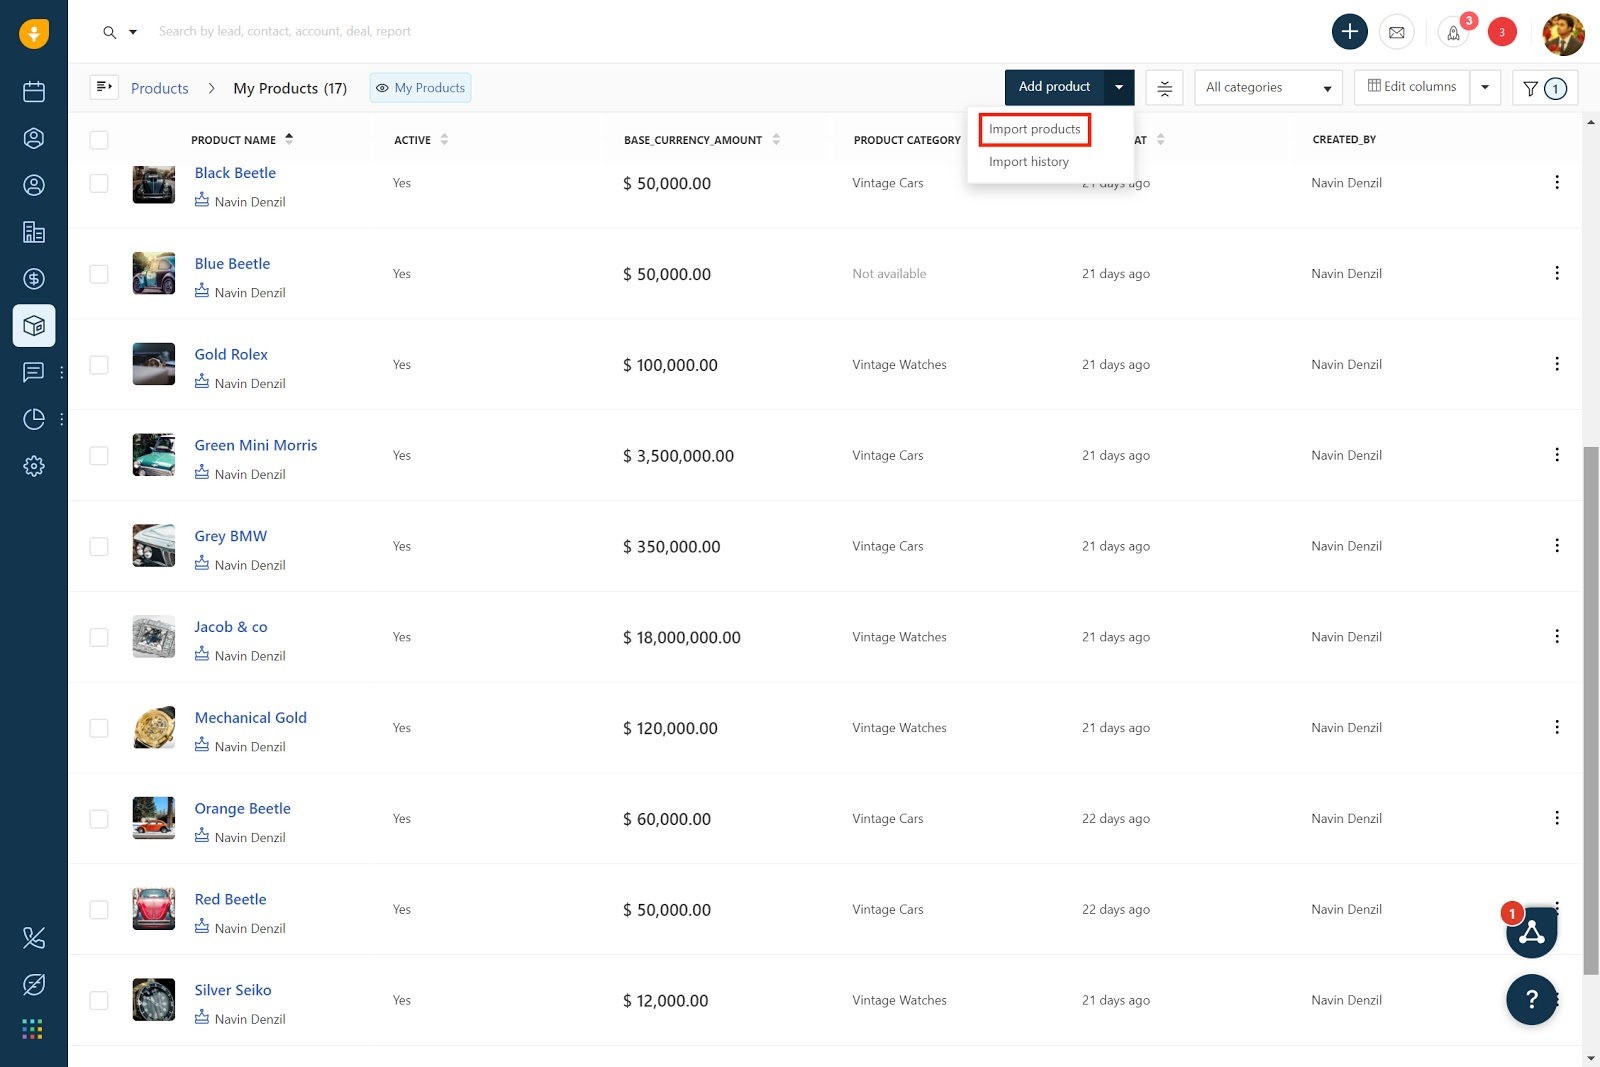Open the Conversations chat icon in sidebar
Viewport: 1600px width, 1067px height.
click(x=34, y=372)
